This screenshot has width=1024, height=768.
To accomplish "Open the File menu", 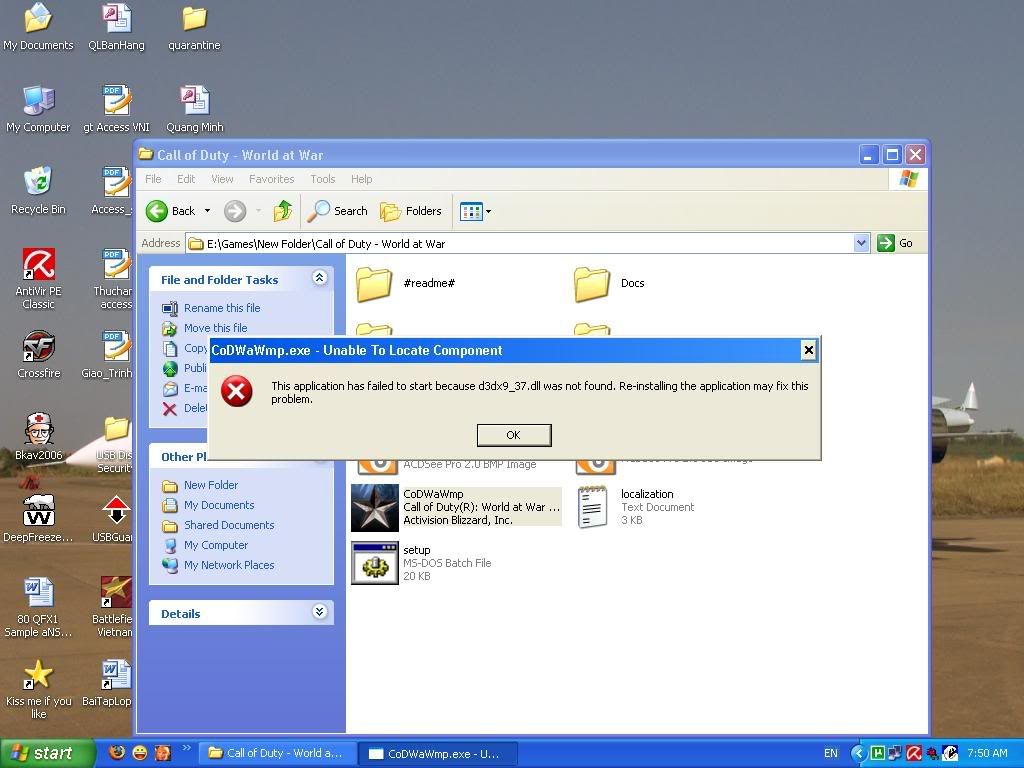I will point(153,179).
